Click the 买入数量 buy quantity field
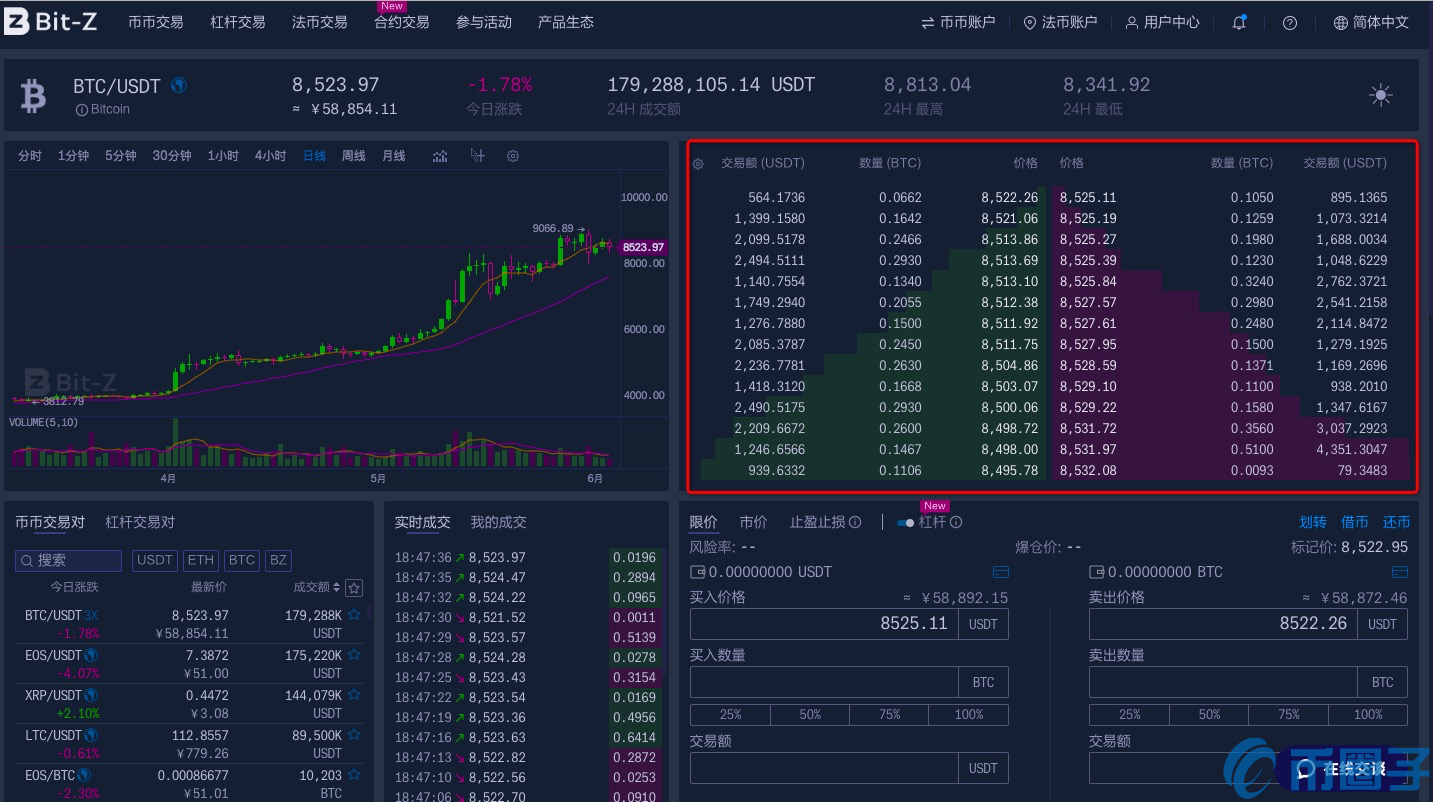Viewport: 1433px width, 802px height. point(824,682)
